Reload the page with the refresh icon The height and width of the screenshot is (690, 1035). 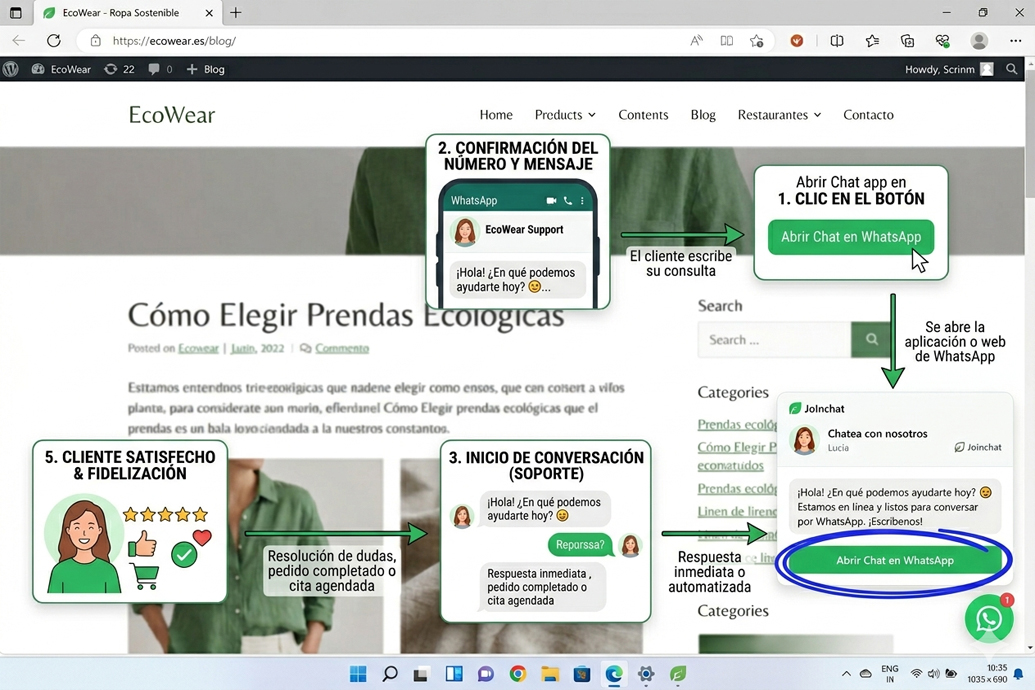(53, 41)
